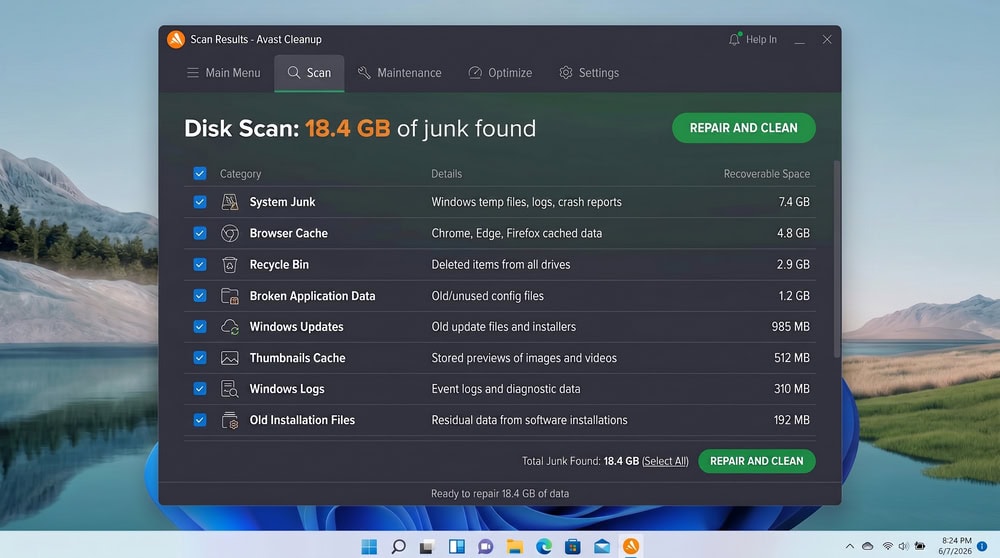Image resolution: width=1000 pixels, height=558 pixels.
Task: Click the Broken Application Data folder icon
Action: click(230, 296)
